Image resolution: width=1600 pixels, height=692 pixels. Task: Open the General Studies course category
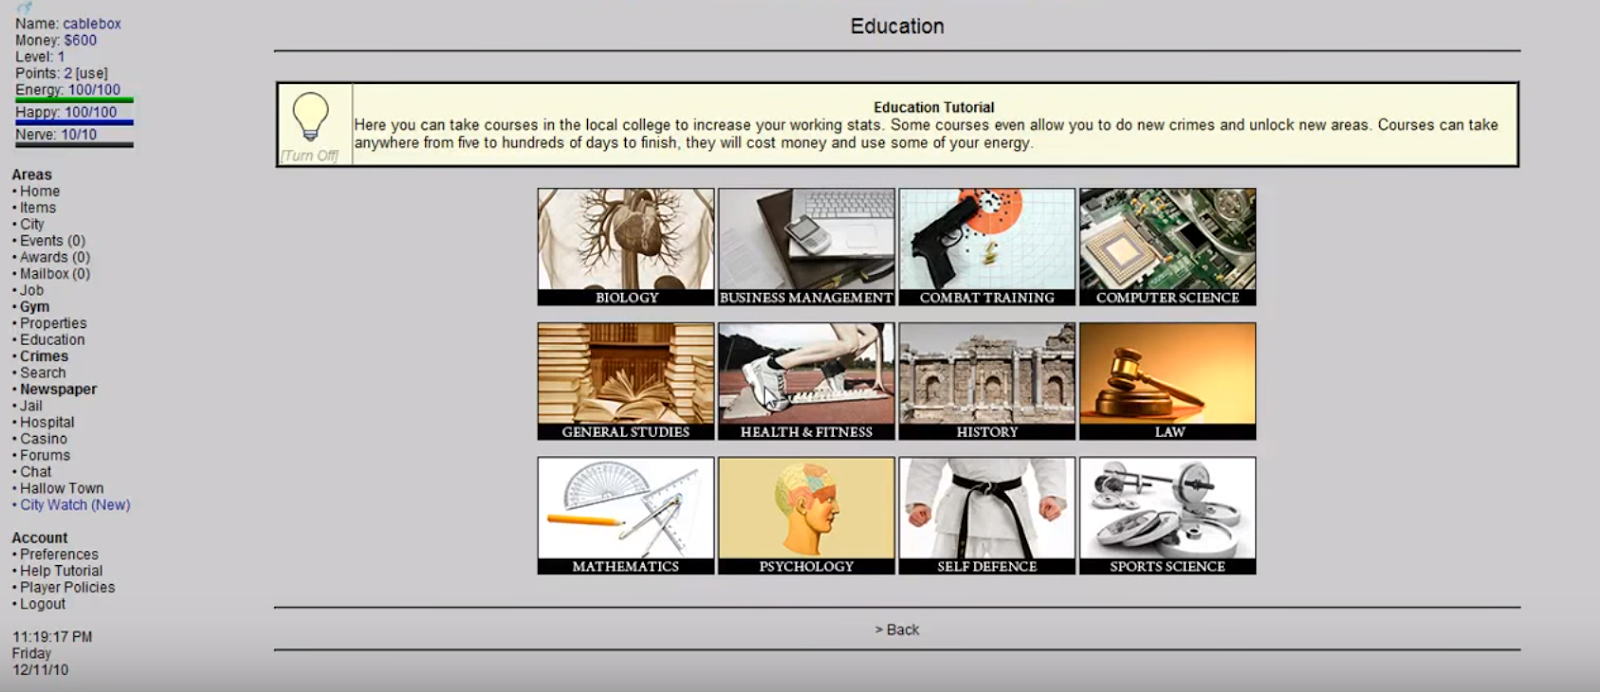626,381
